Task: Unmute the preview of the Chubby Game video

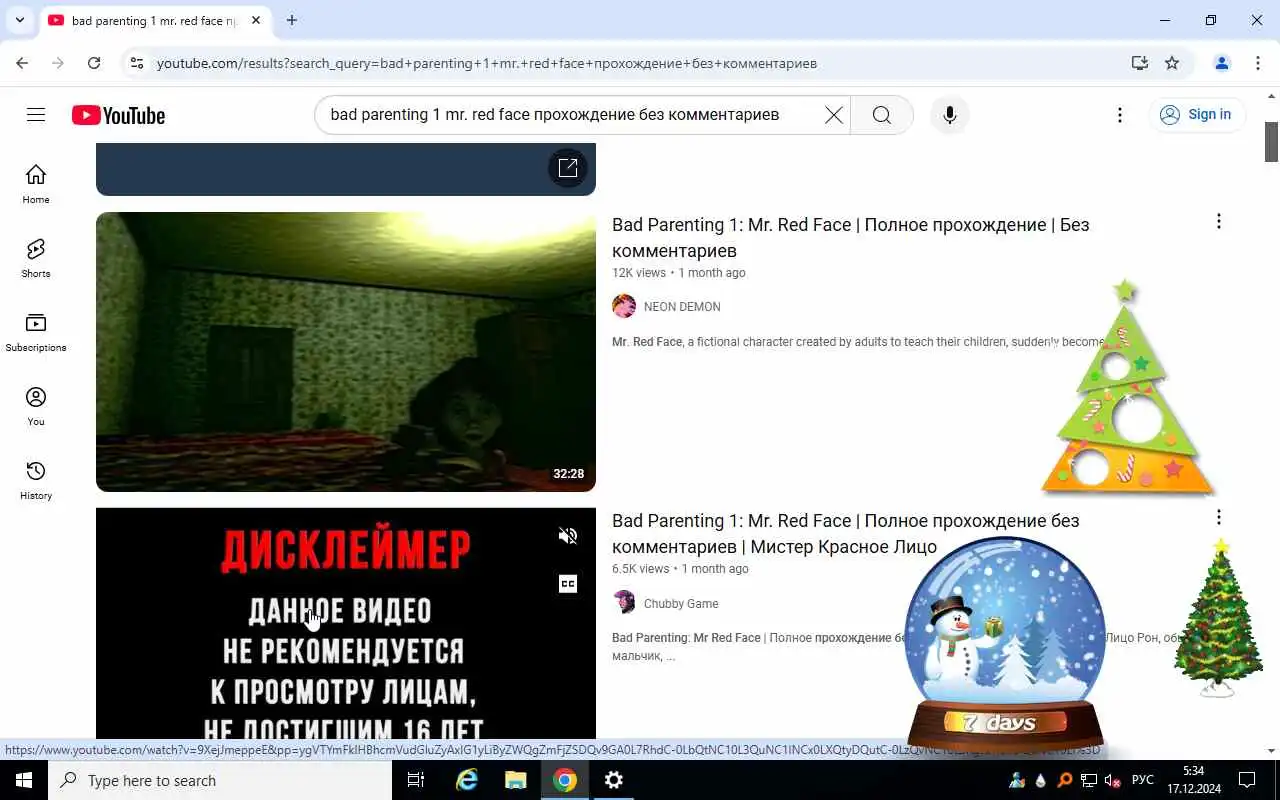Action: (568, 536)
